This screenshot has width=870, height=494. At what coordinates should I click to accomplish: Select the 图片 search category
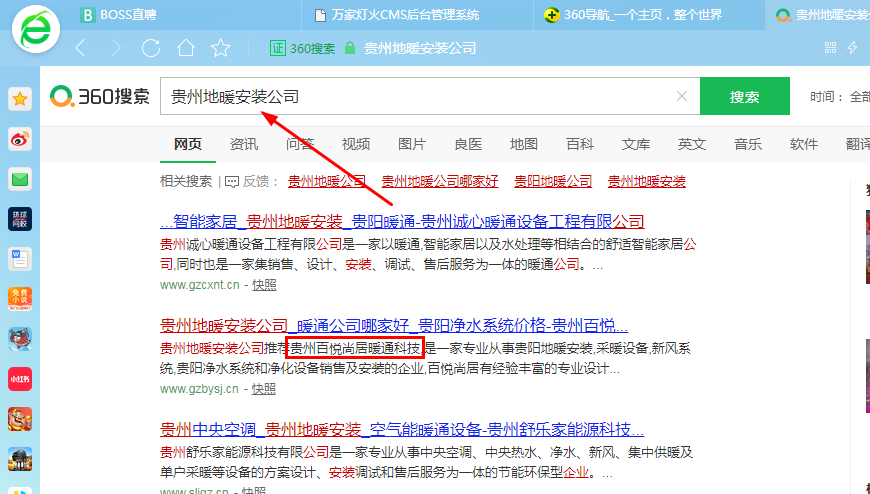pyautogui.click(x=412, y=144)
